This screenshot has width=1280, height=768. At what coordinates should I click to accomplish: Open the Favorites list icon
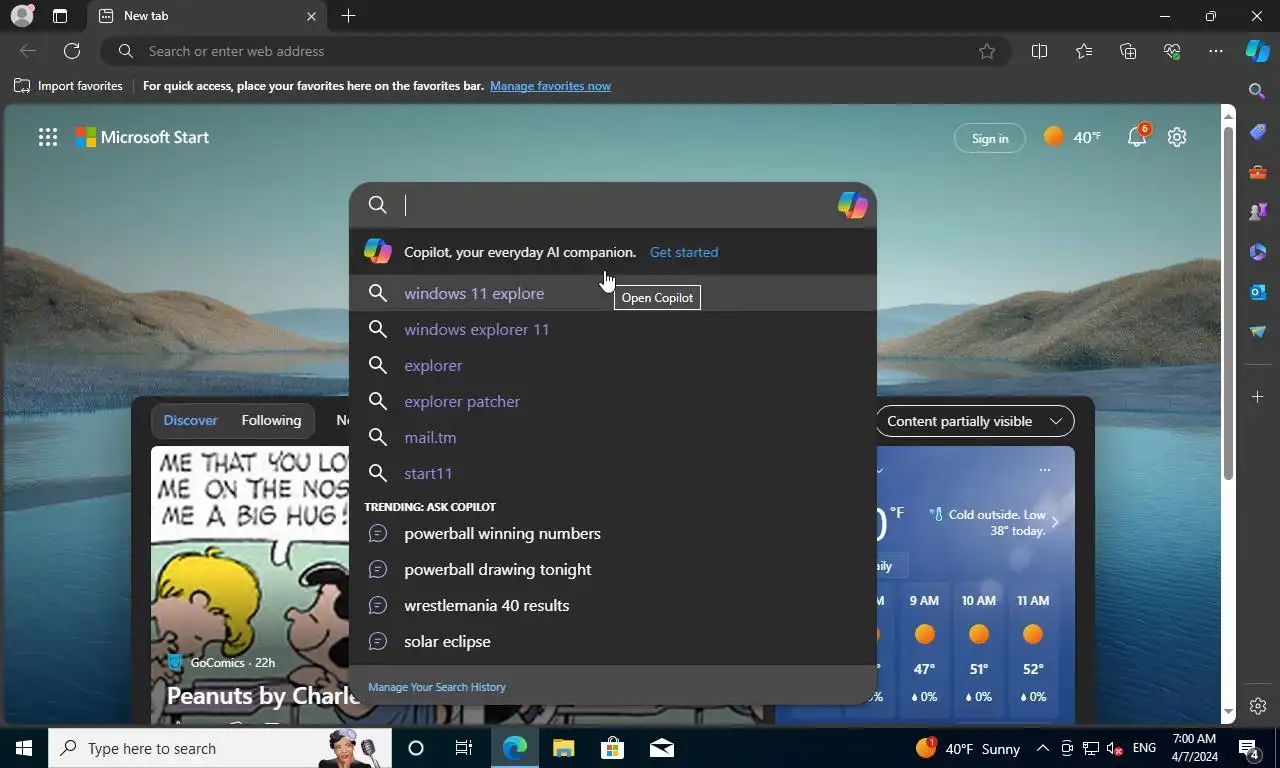[x=1084, y=51]
